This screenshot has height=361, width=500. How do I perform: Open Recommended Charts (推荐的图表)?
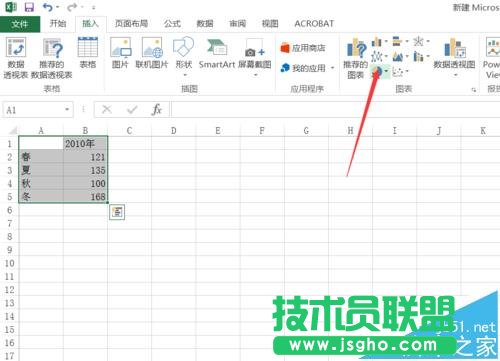[x=356, y=58]
